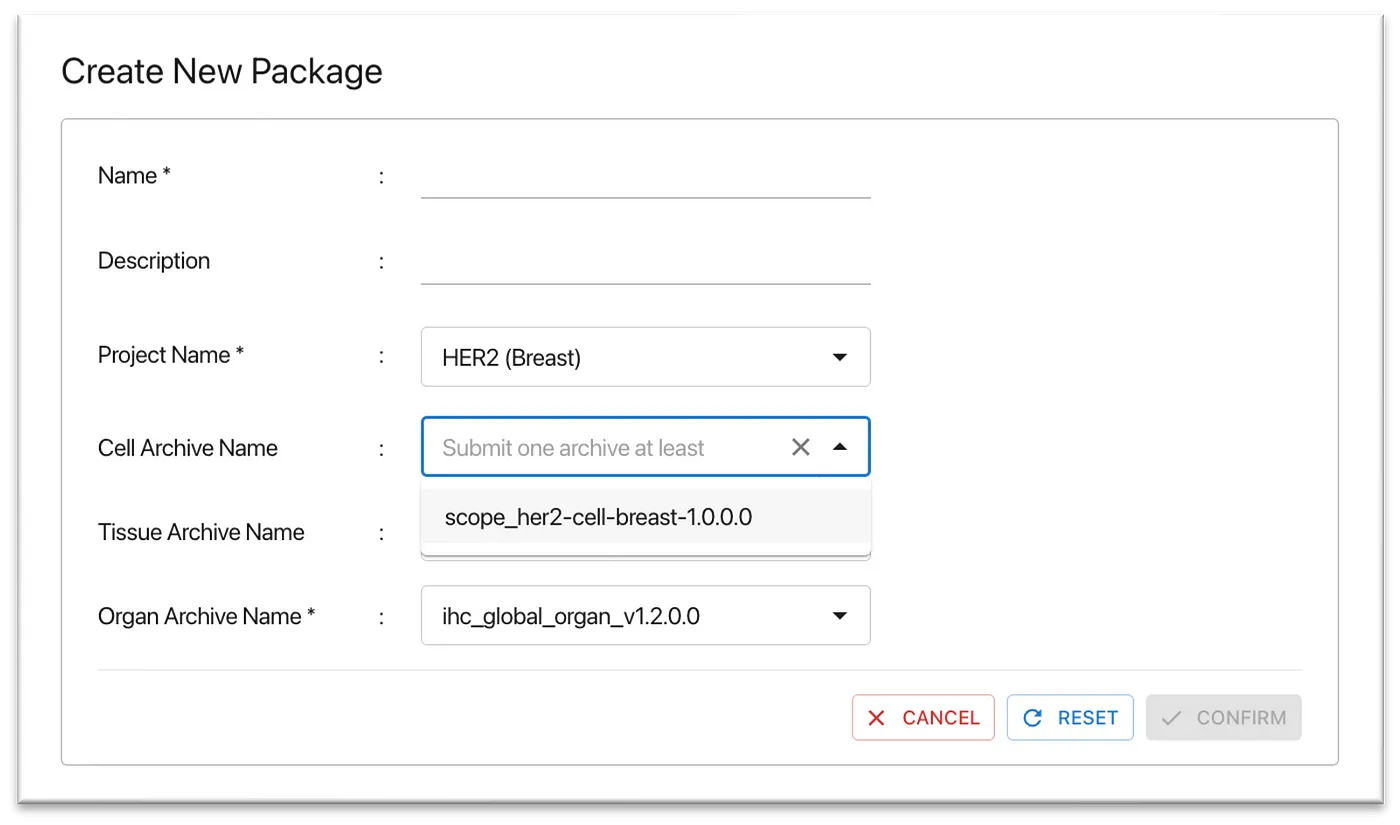Collapse the Cell Archive Name dropdown arrow
This screenshot has width=1400, height=825.
click(840, 447)
